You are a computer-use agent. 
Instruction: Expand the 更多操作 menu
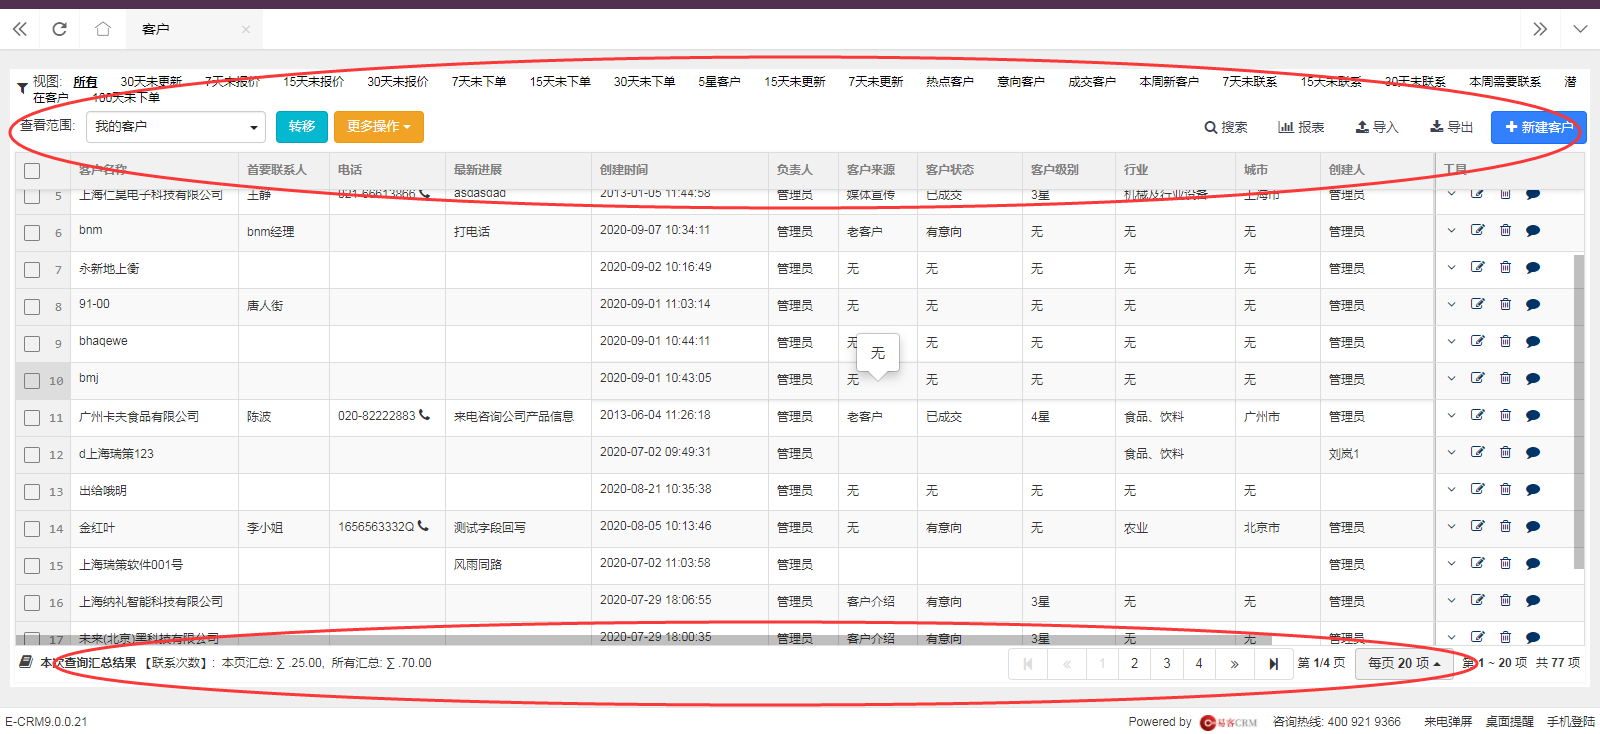[x=379, y=126]
